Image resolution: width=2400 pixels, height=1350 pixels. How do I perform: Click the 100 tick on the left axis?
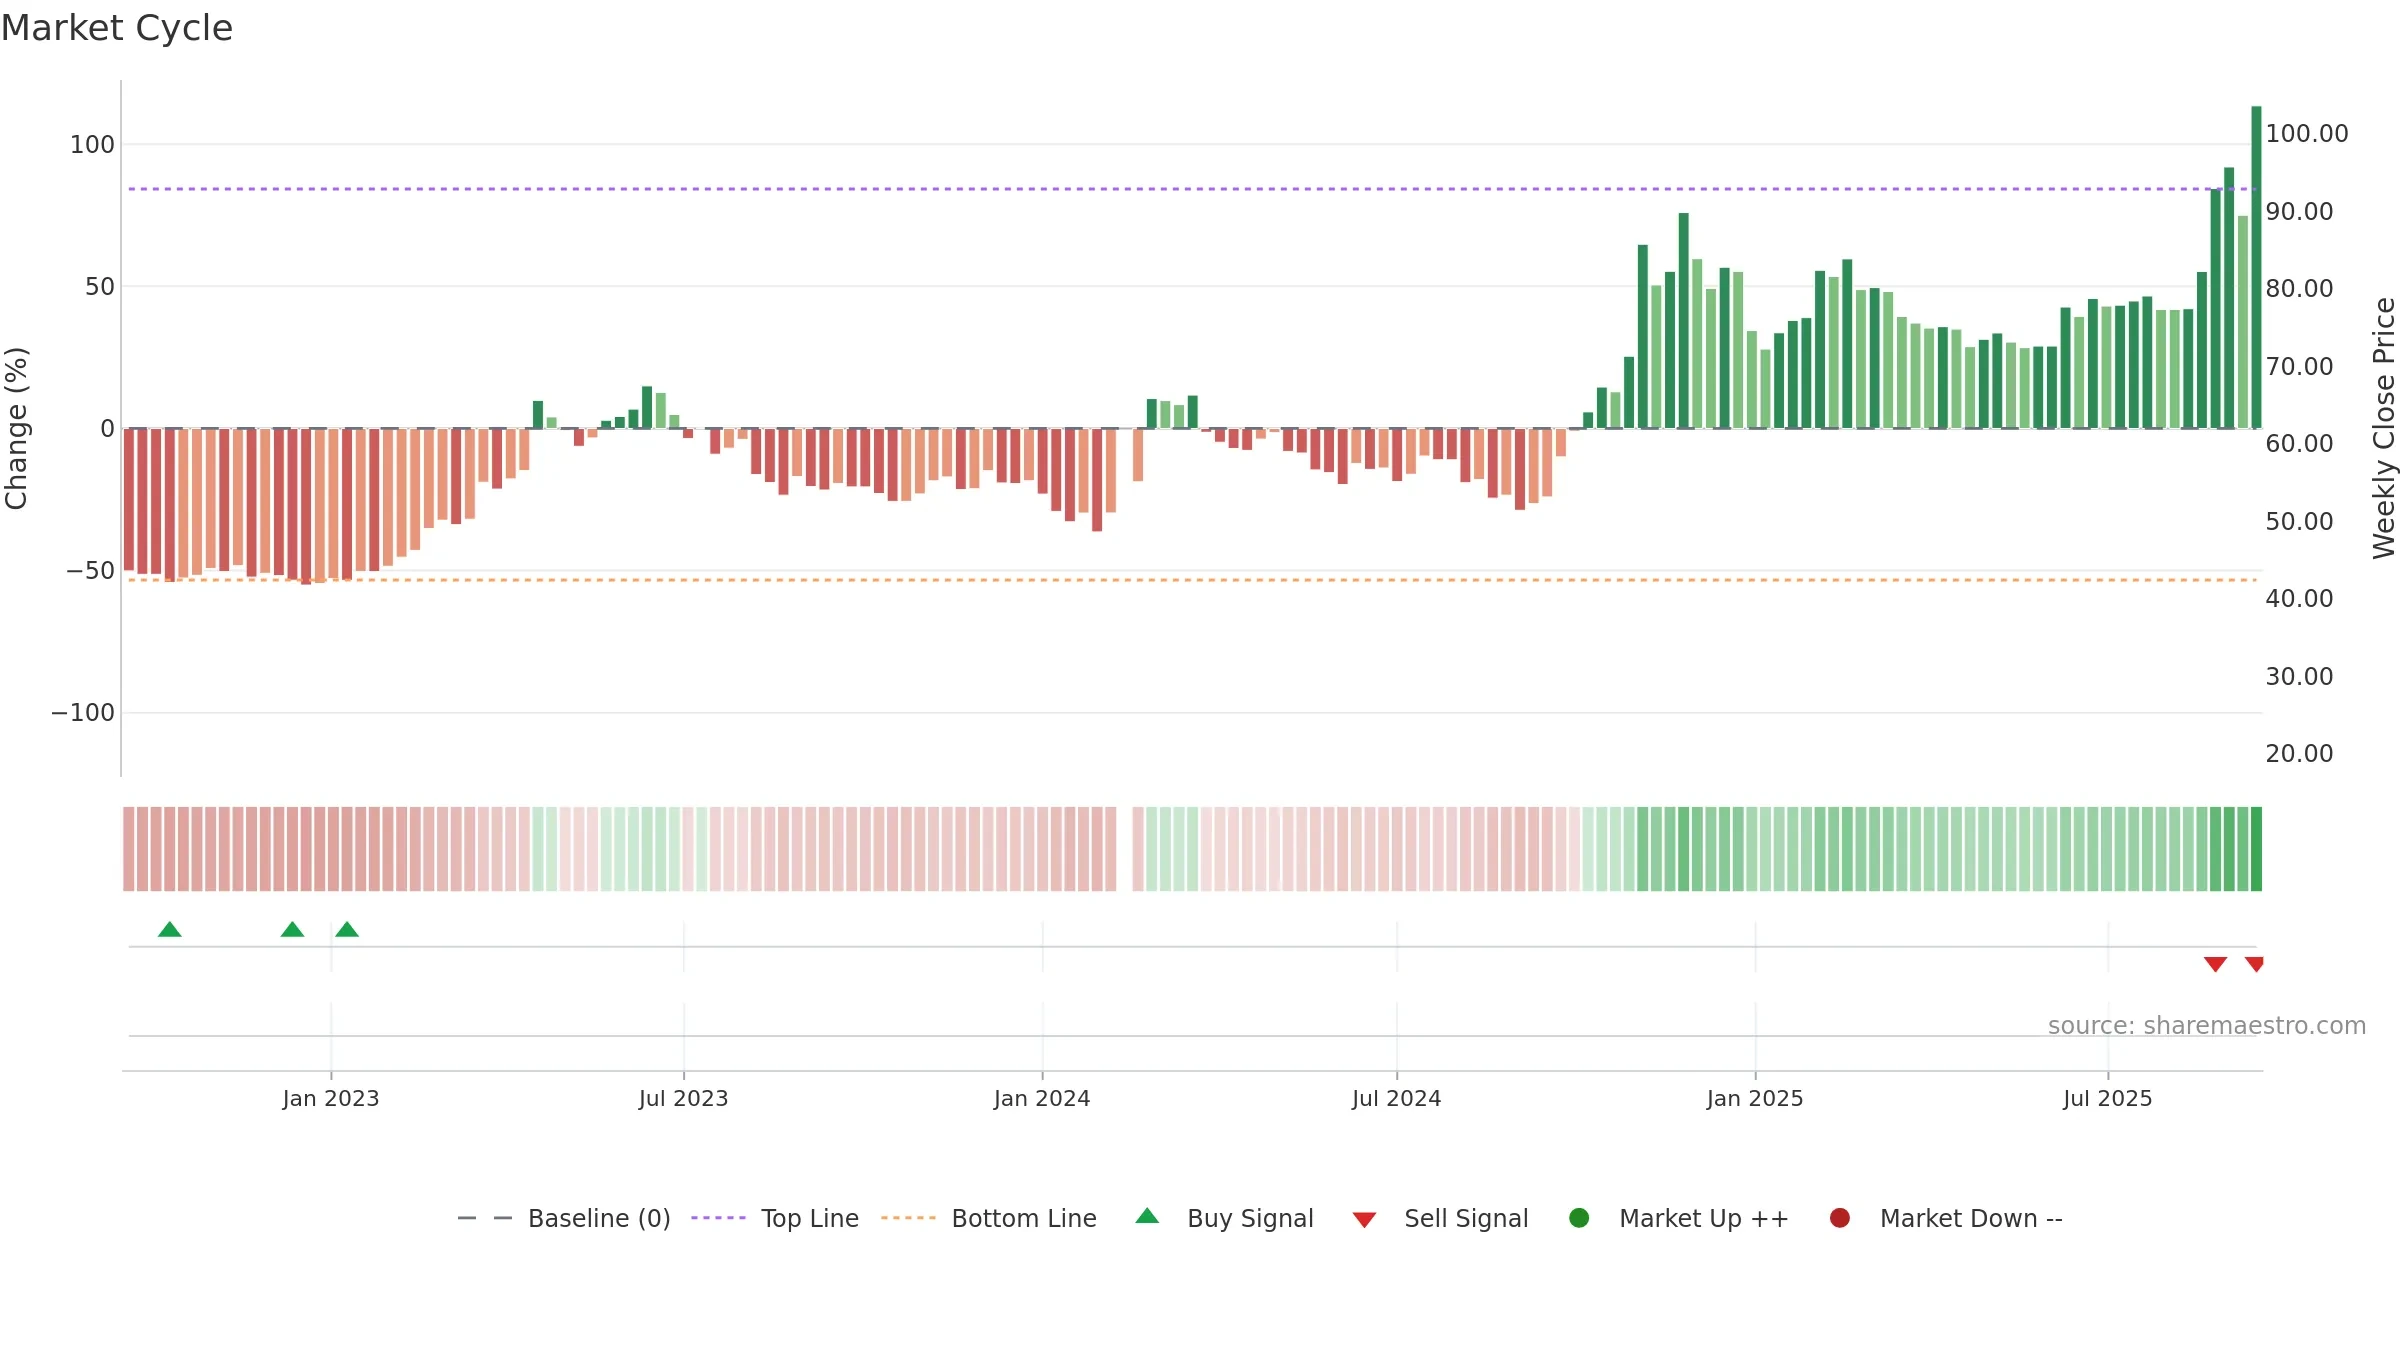point(92,145)
